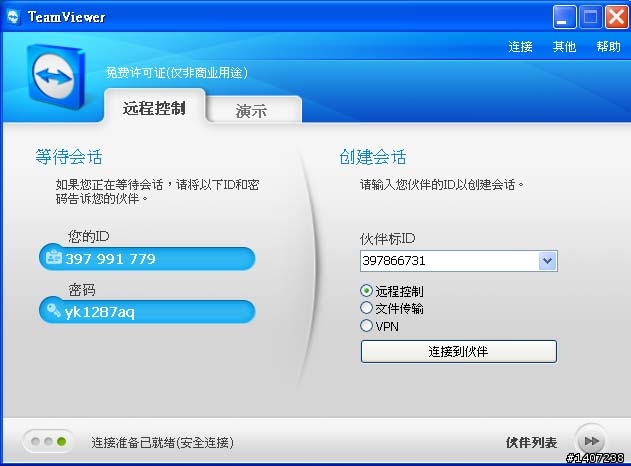Click the large TeamViewer arrows logo
631x466 pixels.
(56, 76)
